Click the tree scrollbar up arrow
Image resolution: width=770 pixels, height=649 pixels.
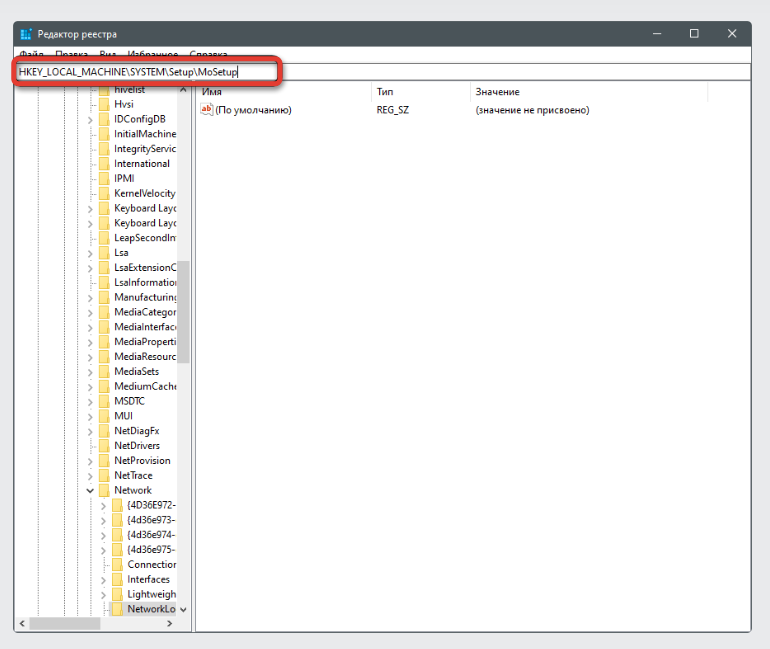pyautogui.click(x=183, y=89)
